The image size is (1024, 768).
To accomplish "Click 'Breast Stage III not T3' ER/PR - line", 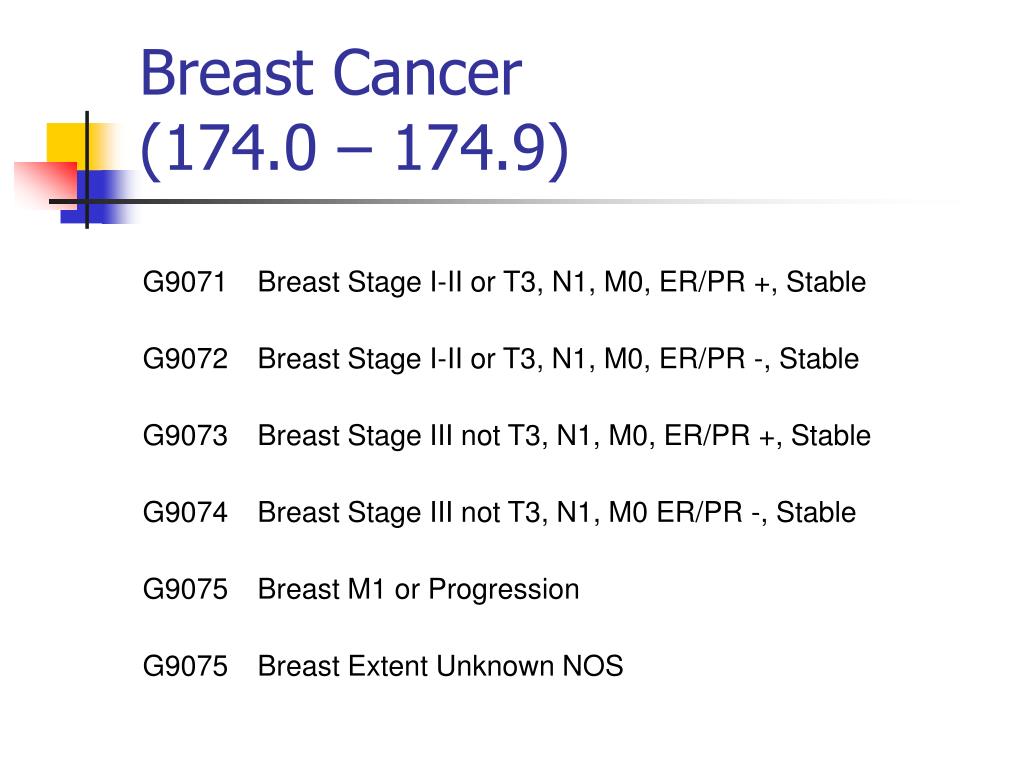I will [556, 513].
